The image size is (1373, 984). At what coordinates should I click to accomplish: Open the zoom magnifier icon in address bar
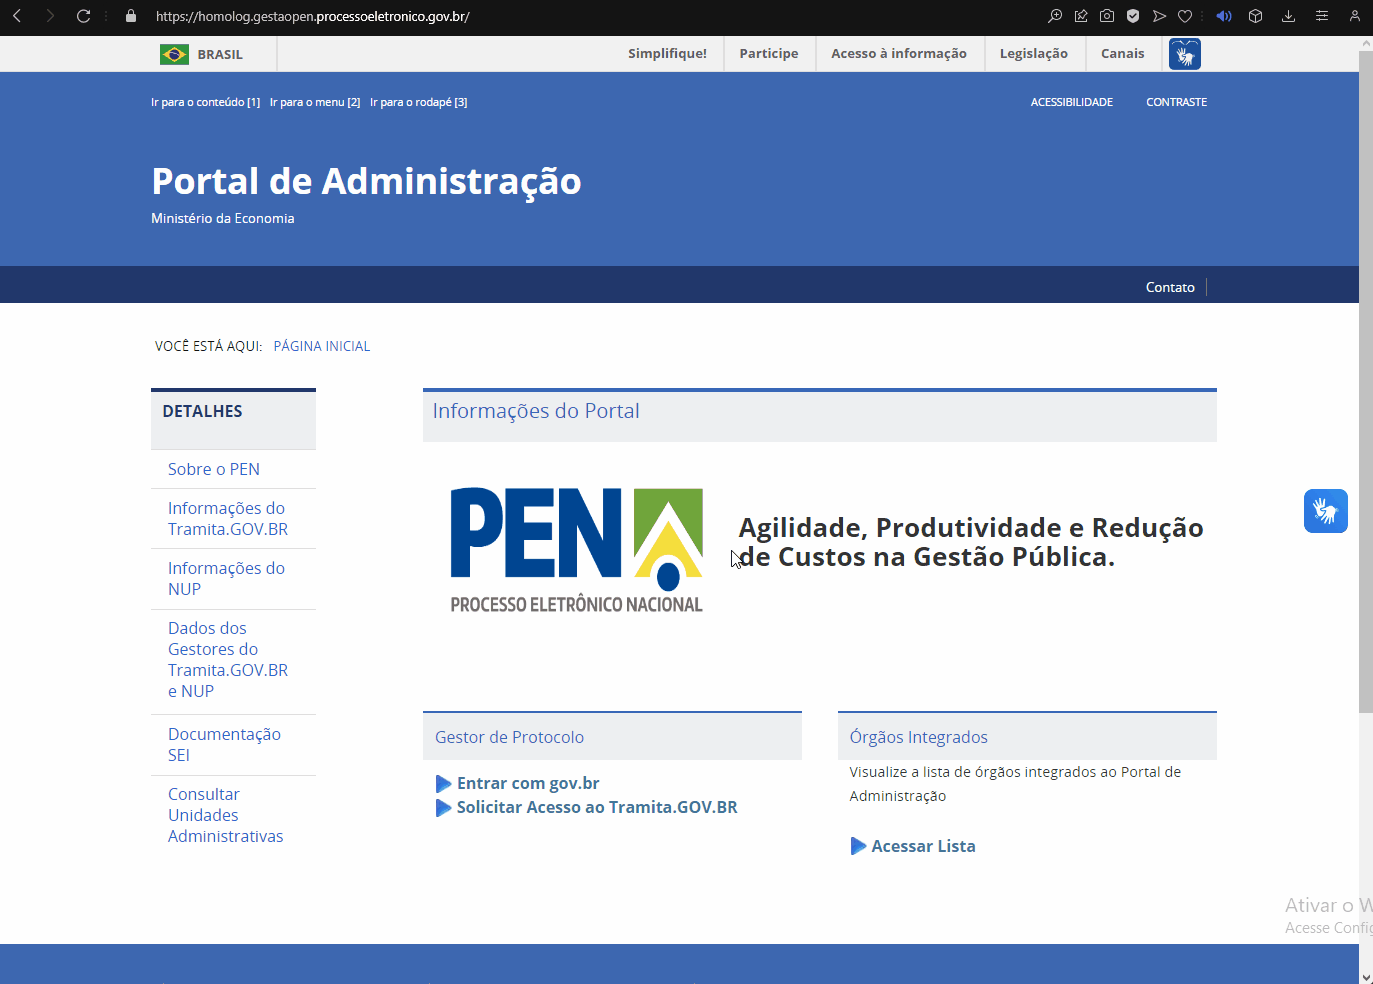click(x=1055, y=16)
